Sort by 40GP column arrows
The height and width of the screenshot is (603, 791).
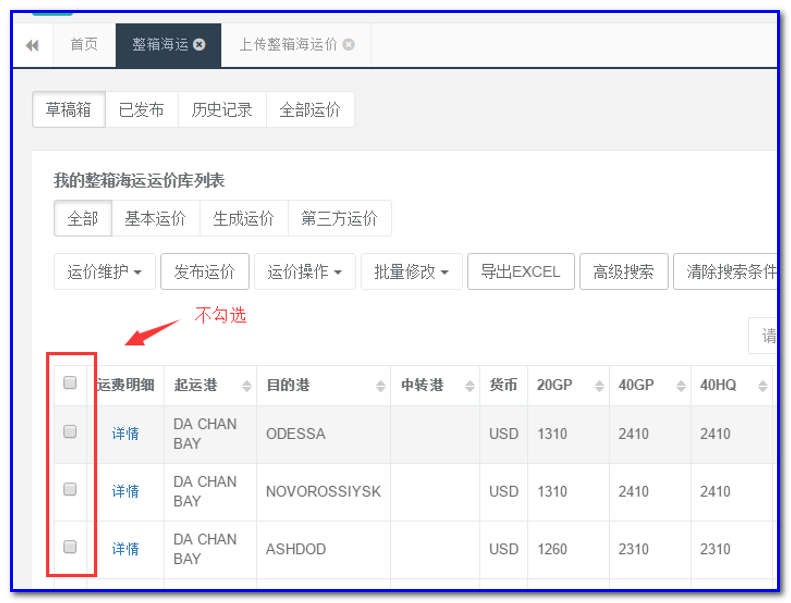tap(681, 386)
